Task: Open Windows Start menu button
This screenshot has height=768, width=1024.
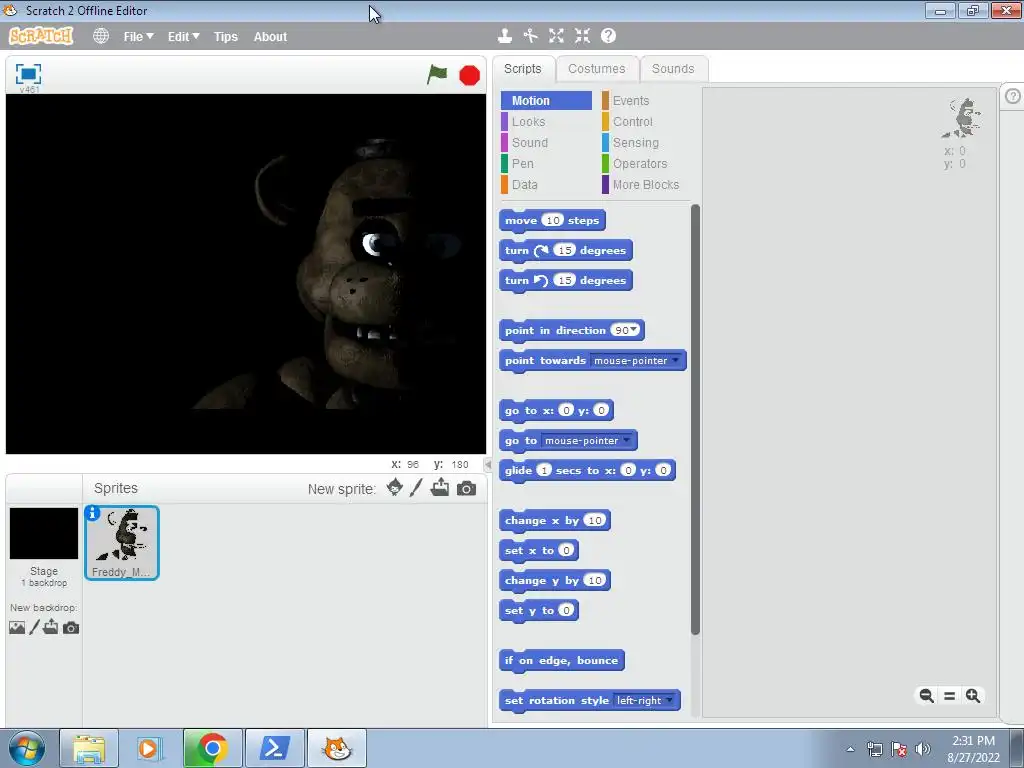Action: point(26,748)
